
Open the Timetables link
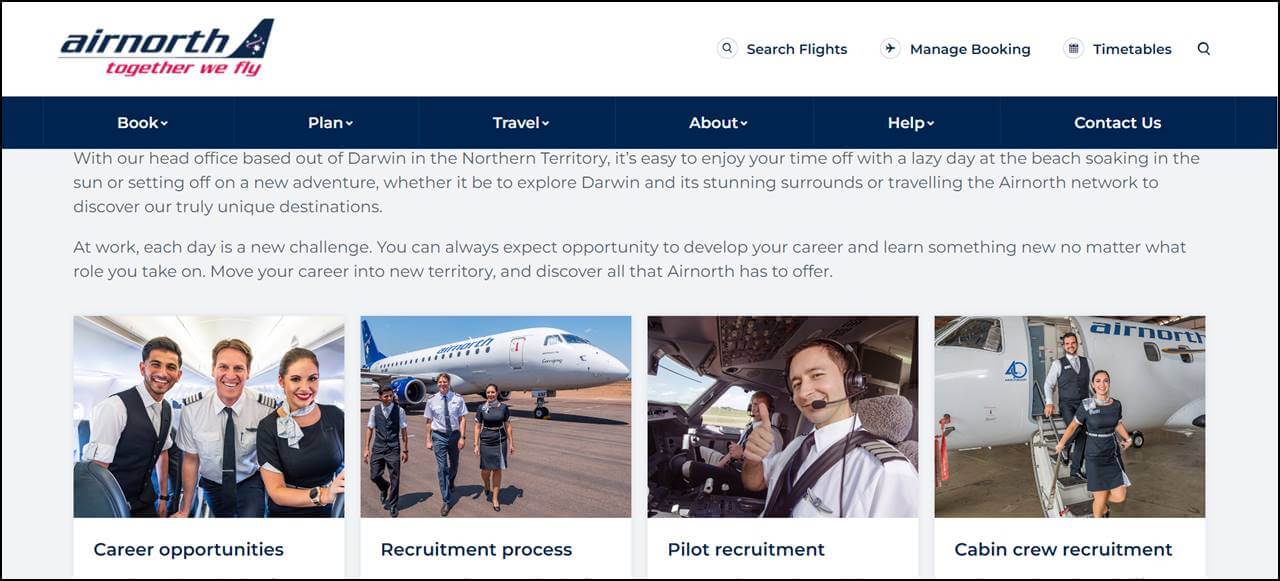[x=1131, y=49]
